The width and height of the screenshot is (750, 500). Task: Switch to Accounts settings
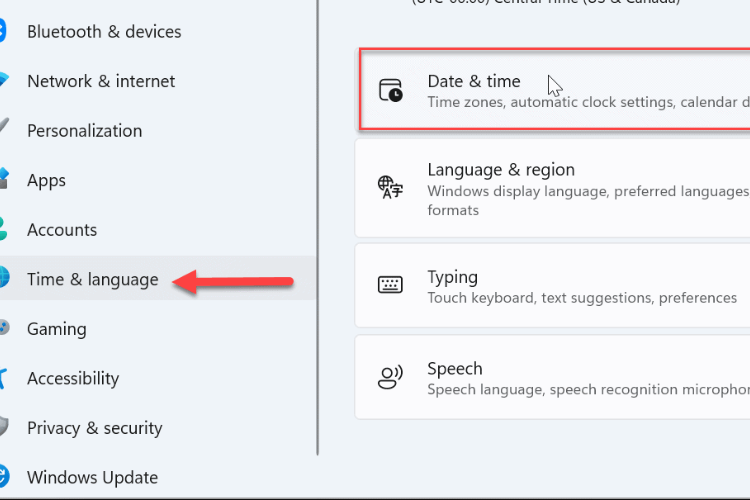[62, 230]
